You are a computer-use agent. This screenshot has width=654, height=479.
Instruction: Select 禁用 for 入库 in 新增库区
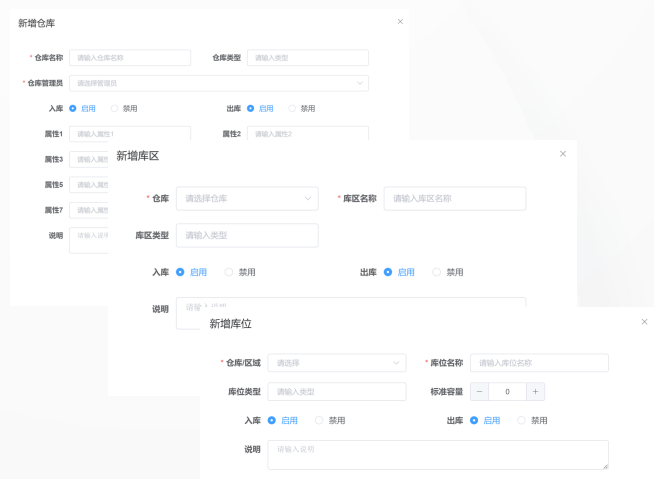[x=230, y=272]
